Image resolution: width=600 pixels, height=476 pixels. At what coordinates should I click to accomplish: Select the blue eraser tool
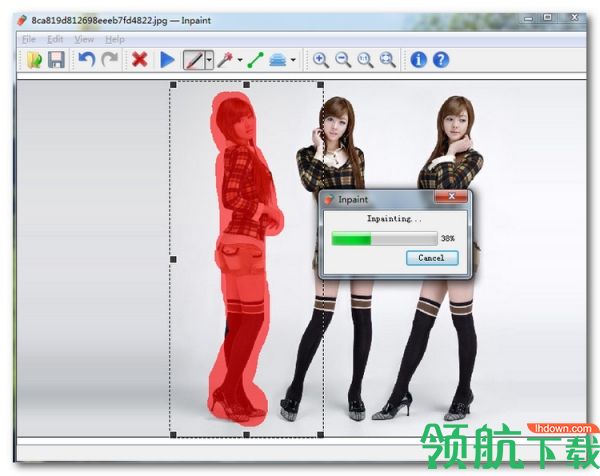pyautogui.click(x=278, y=60)
